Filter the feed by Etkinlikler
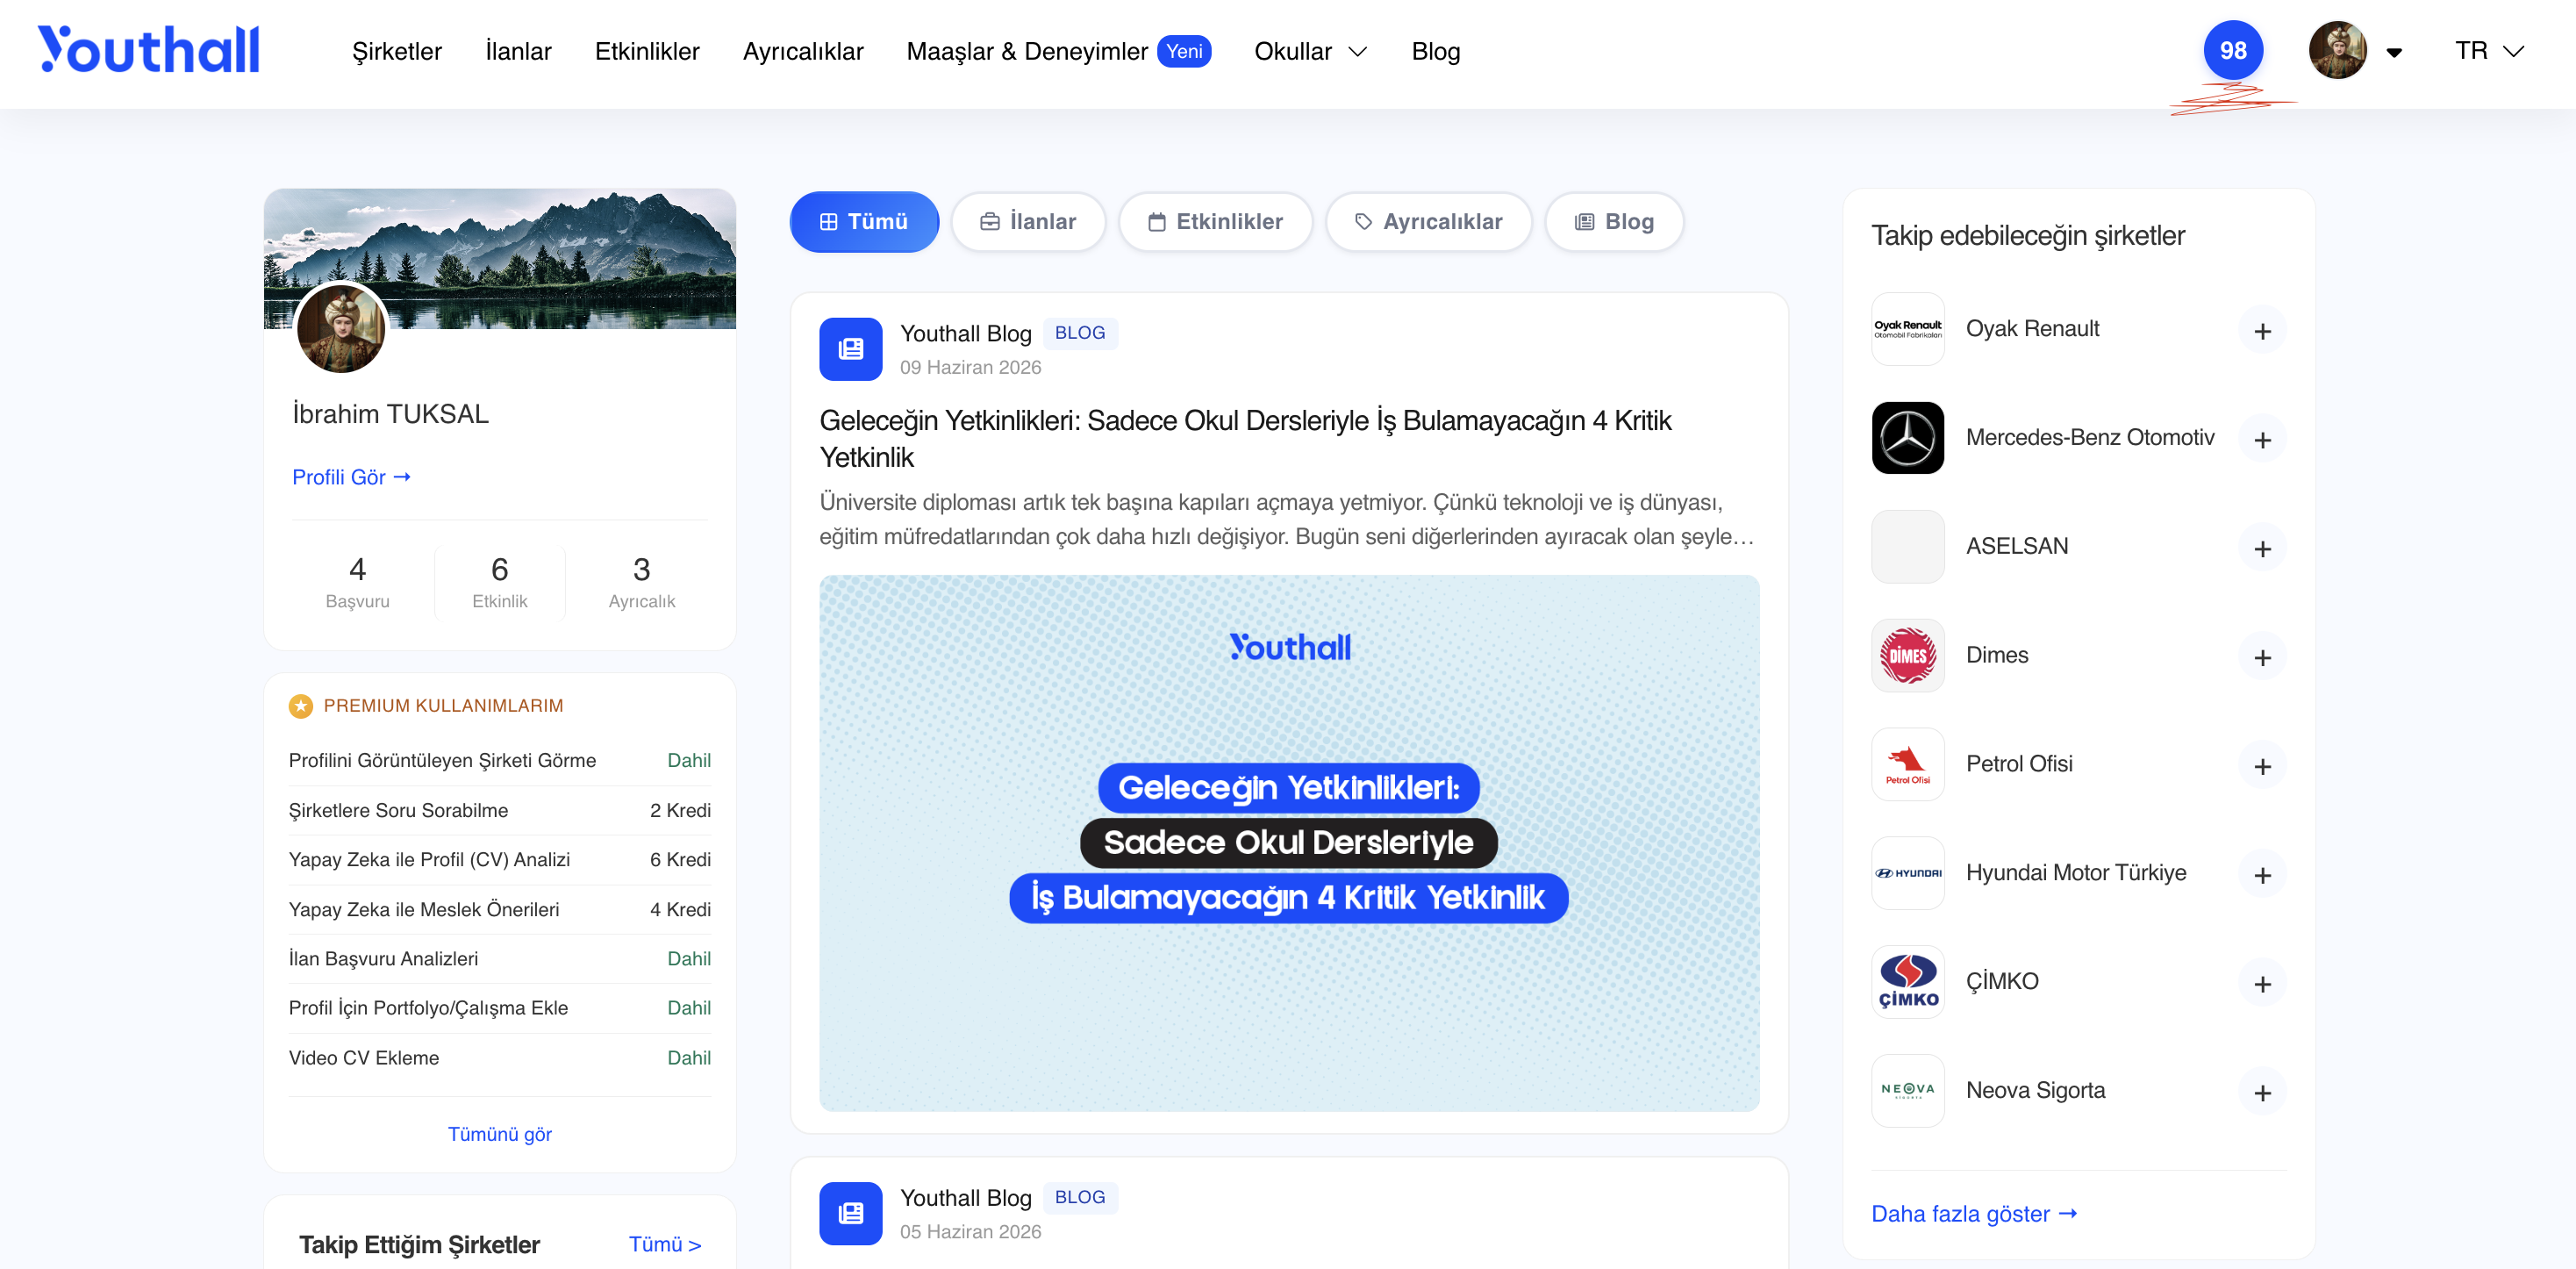The height and width of the screenshot is (1269, 2576). 1215,222
